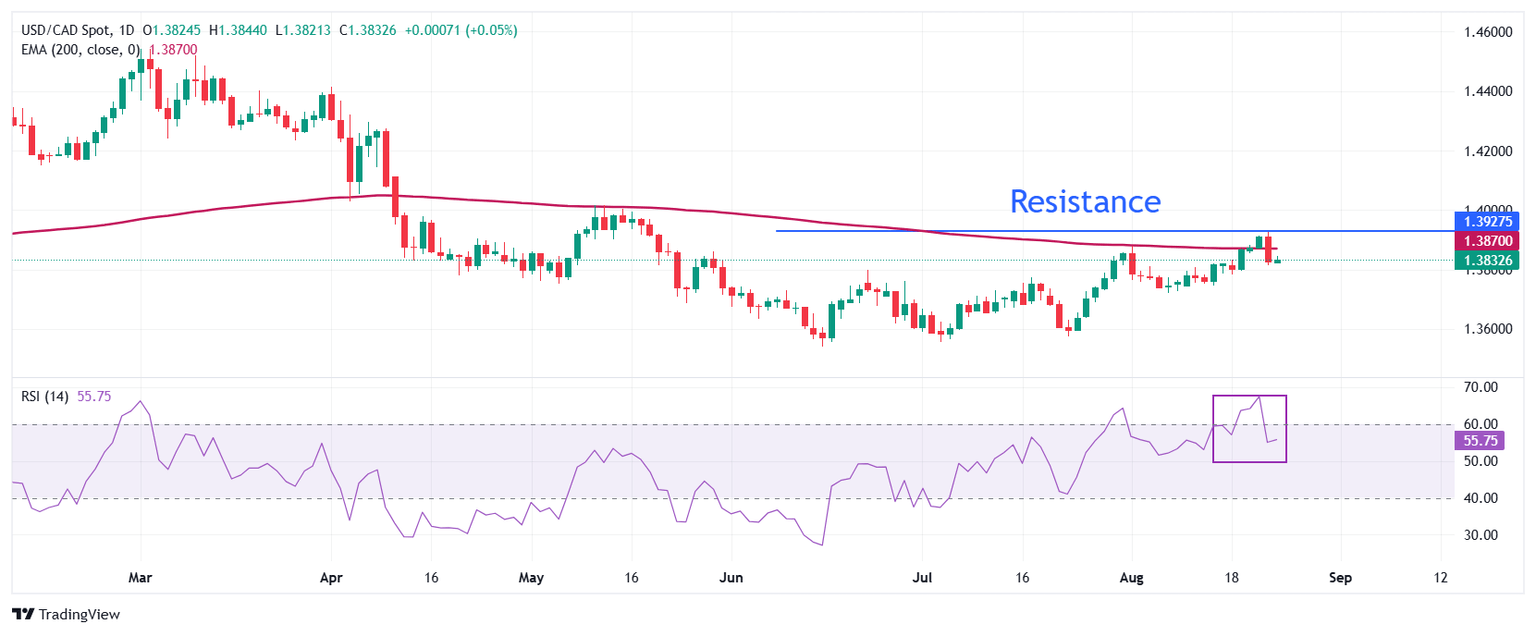Select the blue Resistance text annotation
The image size is (1536, 634).
[x=1085, y=201]
